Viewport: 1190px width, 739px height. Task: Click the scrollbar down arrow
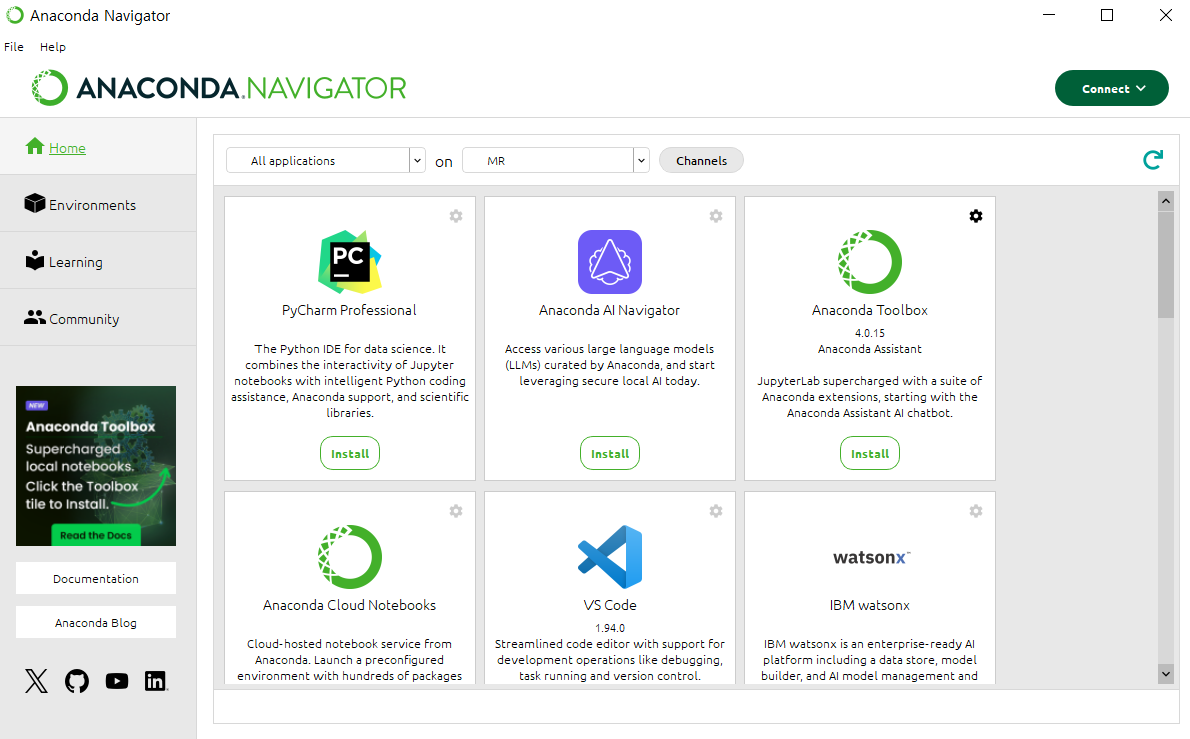click(1166, 673)
